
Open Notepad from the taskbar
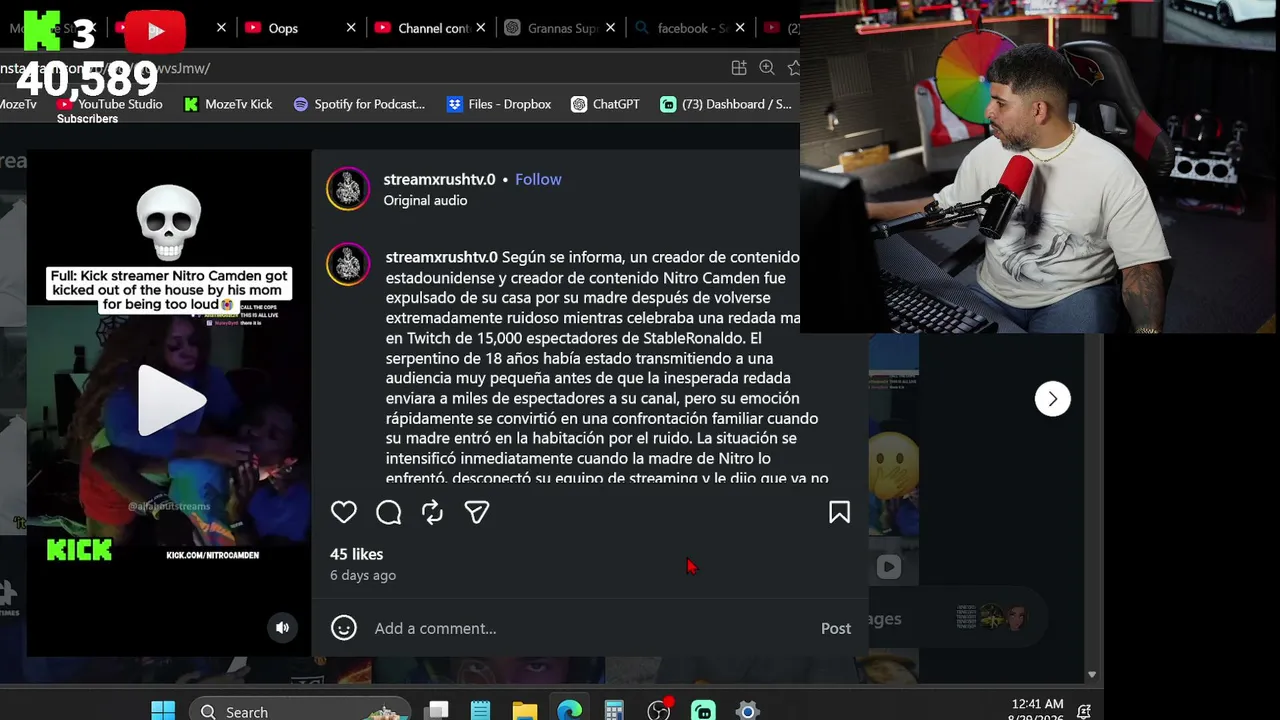click(x=480, y=711)
